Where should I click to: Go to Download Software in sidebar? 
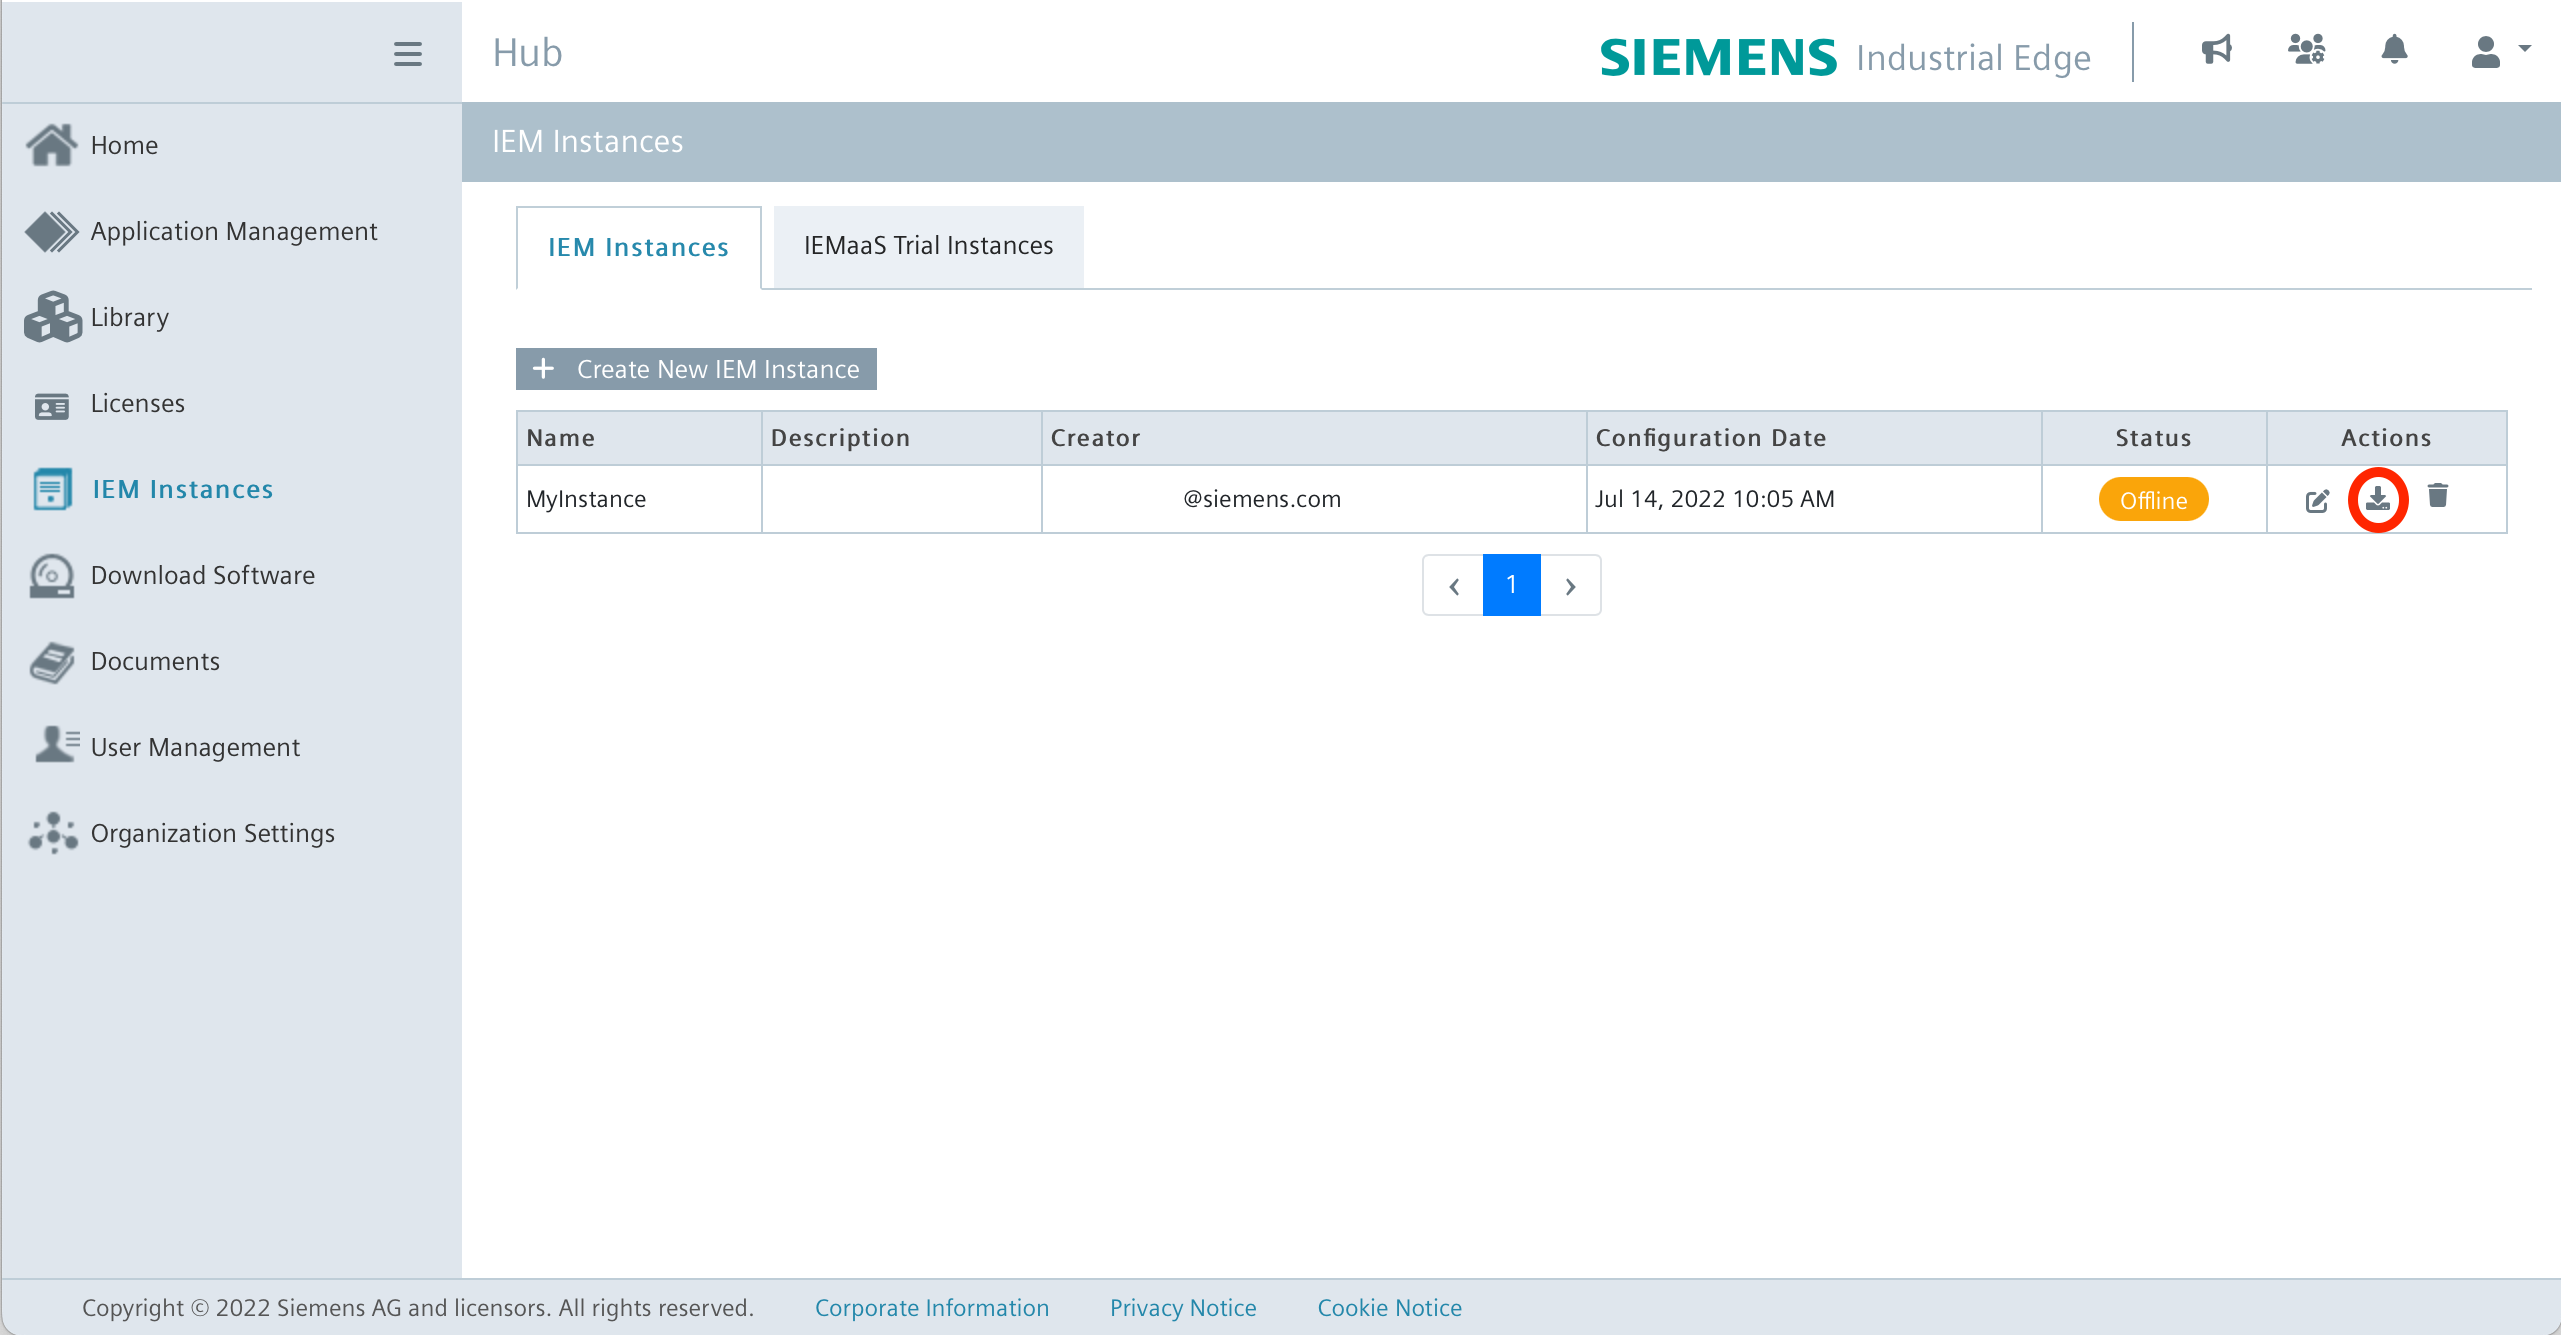pyautogui.click(x=202, y=576)
